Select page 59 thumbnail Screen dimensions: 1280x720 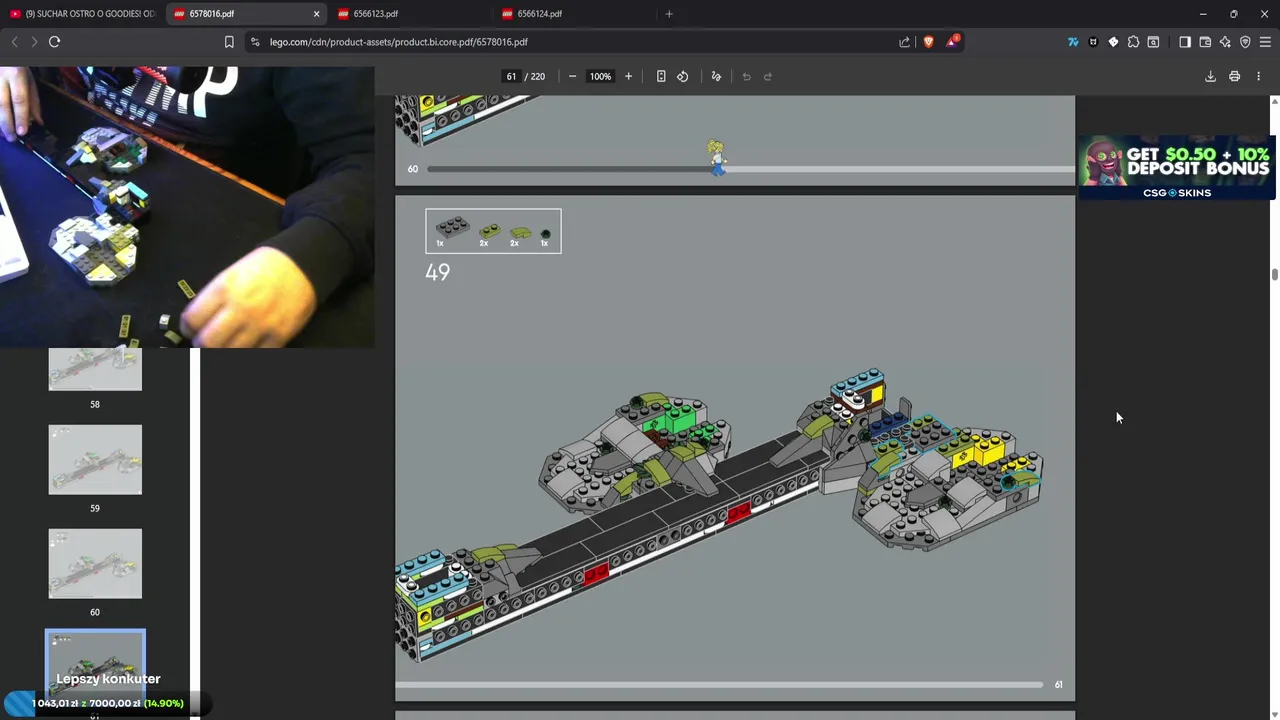click(x=95, y=460)
